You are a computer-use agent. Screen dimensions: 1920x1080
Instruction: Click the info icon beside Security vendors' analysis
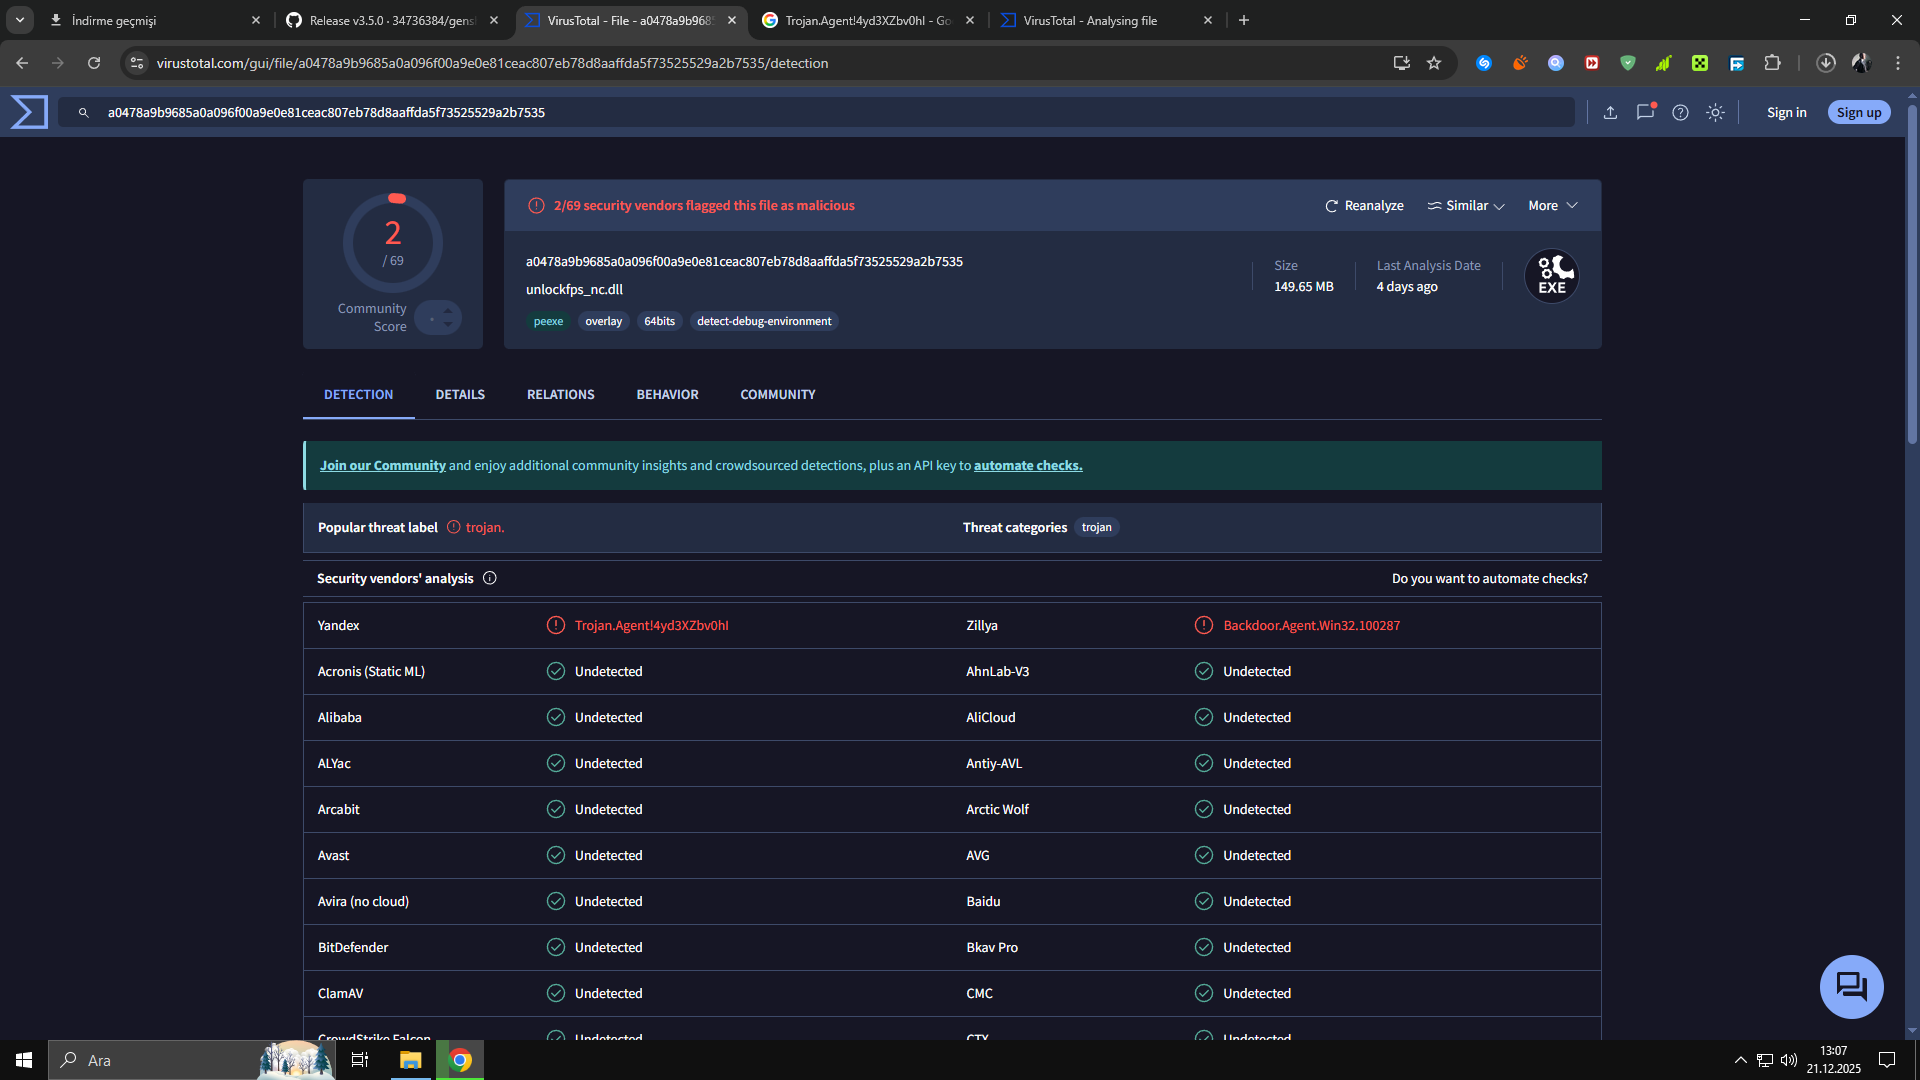coord(490,578)
